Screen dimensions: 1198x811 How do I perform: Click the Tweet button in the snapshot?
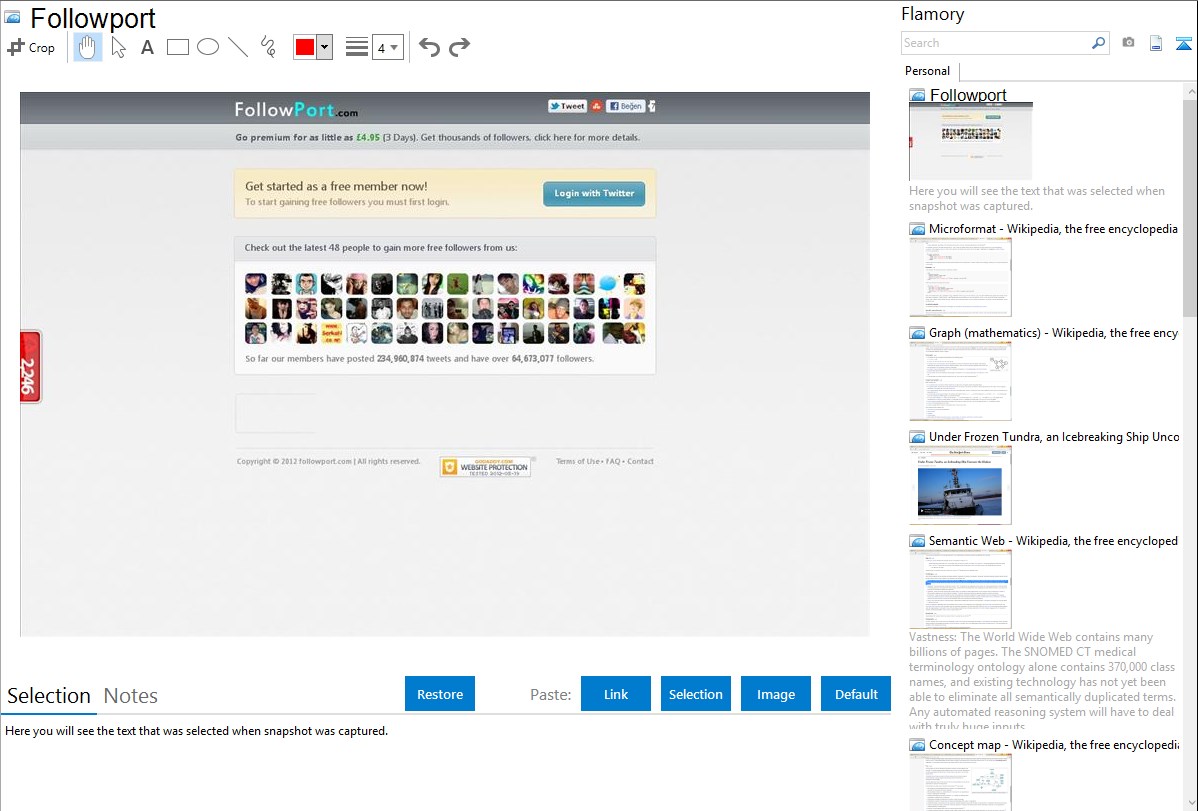pyautogui.click(x=567, y=106)
